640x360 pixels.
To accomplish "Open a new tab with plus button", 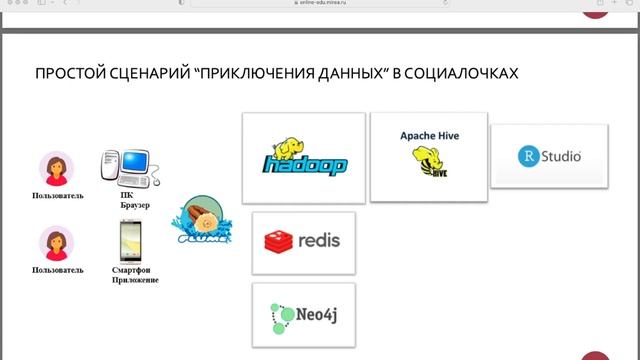I will pyautogui.click(x=614, y=2).
